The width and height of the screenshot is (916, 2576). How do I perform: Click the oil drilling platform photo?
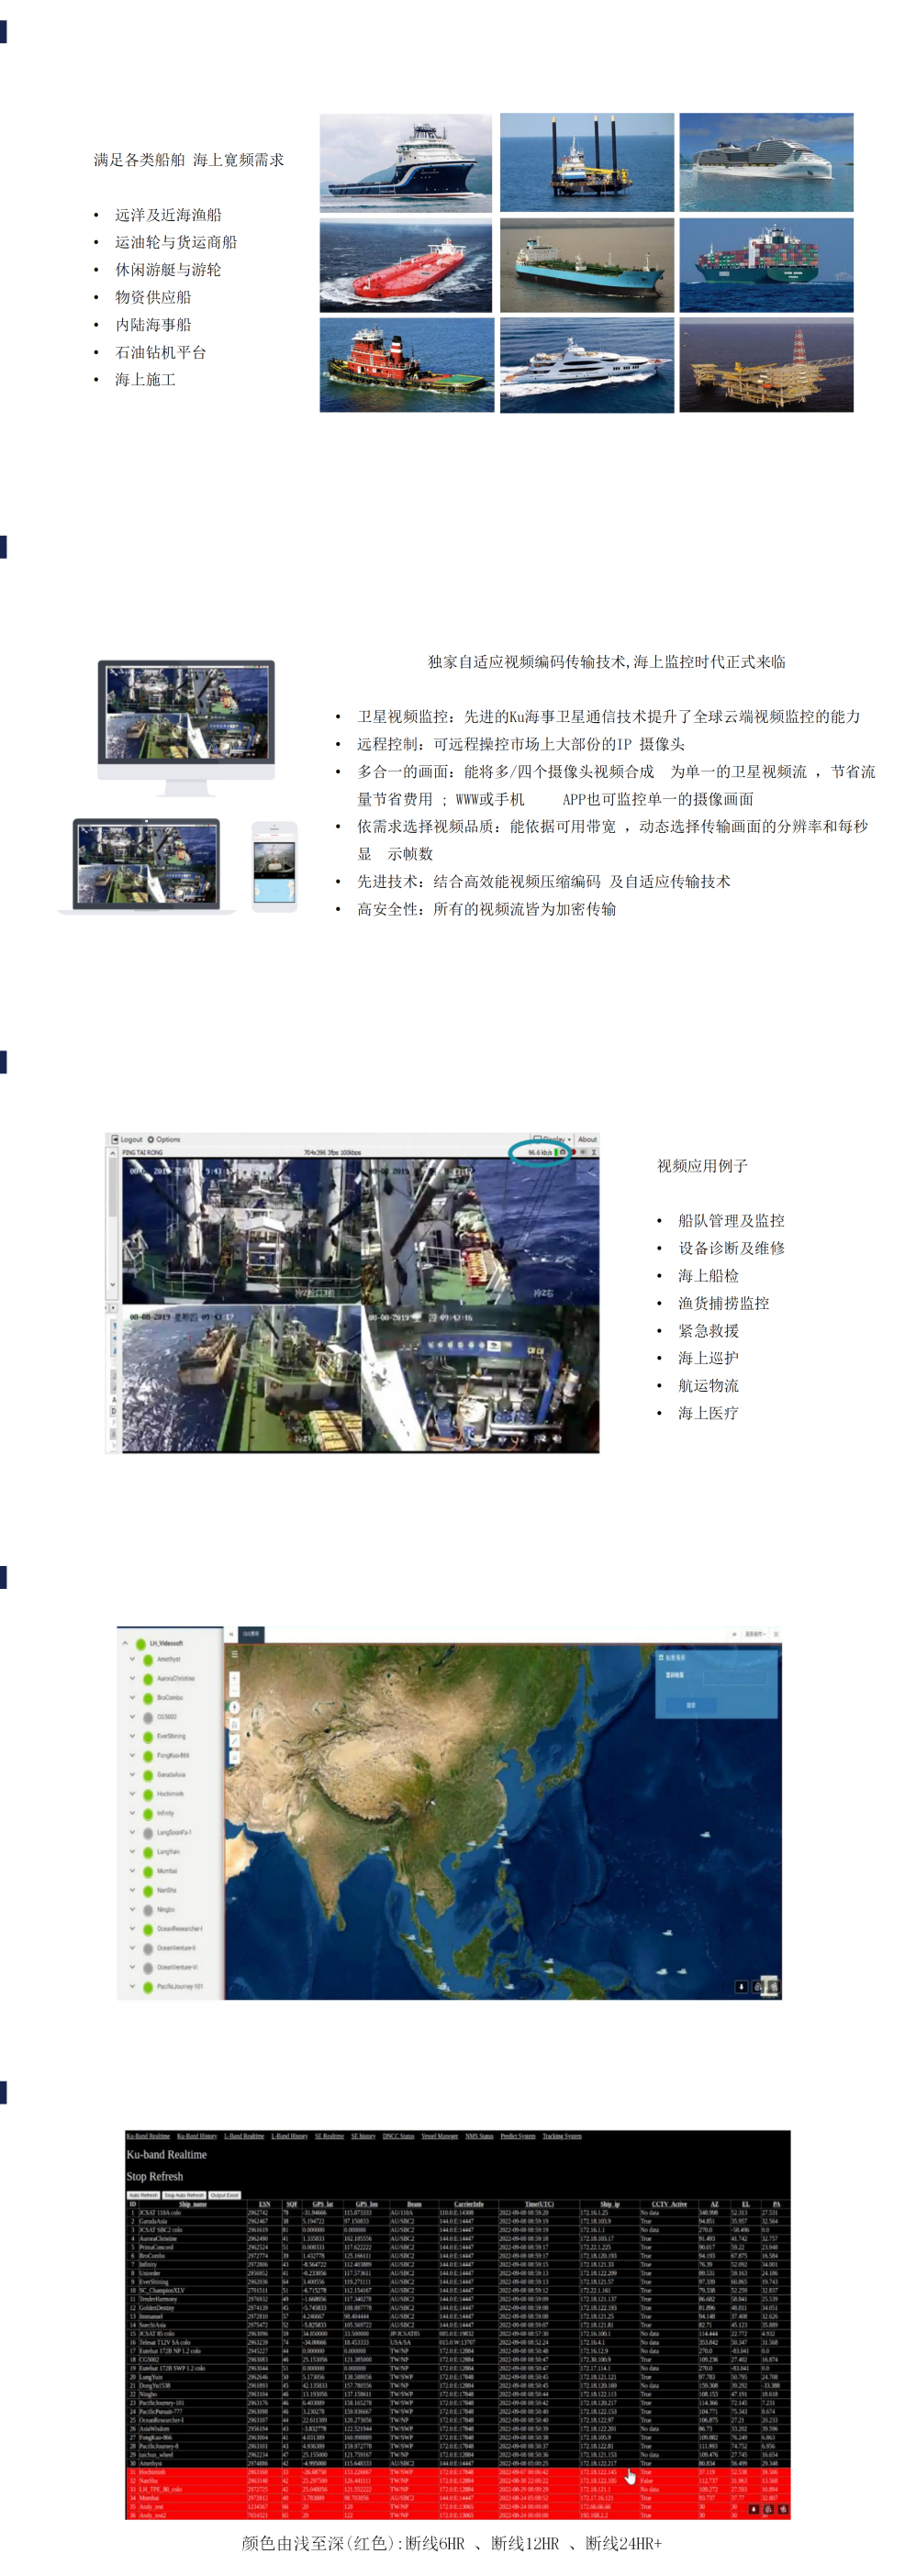pos(766,365)
